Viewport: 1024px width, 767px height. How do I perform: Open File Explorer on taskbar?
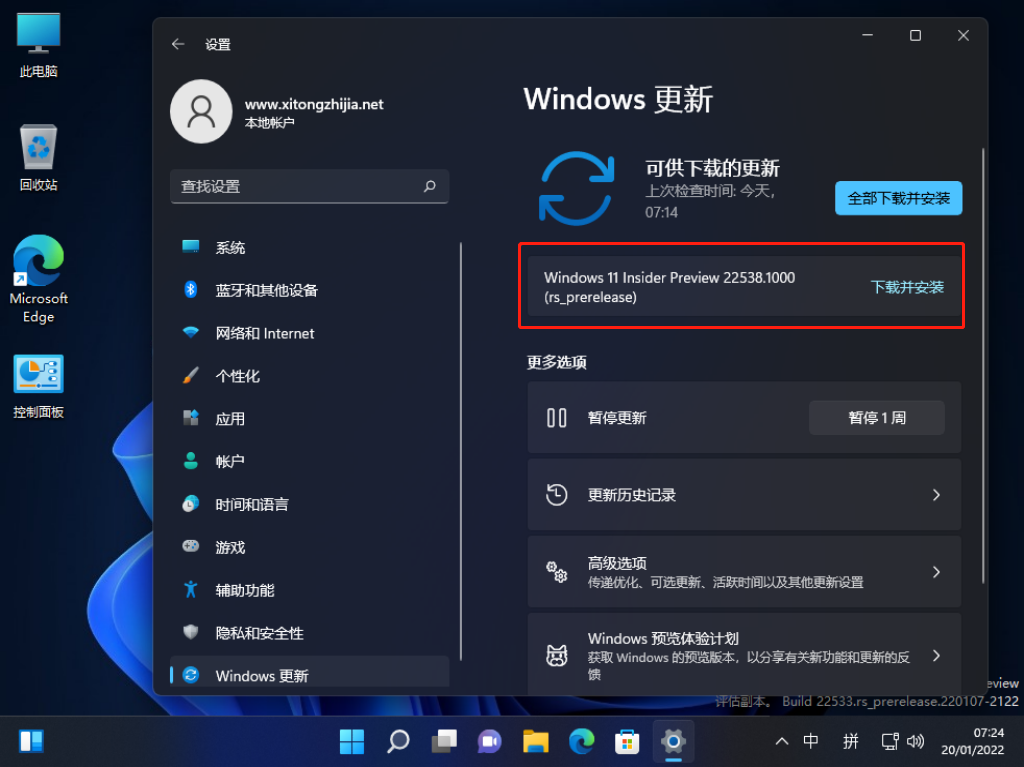tap(536, 741)
